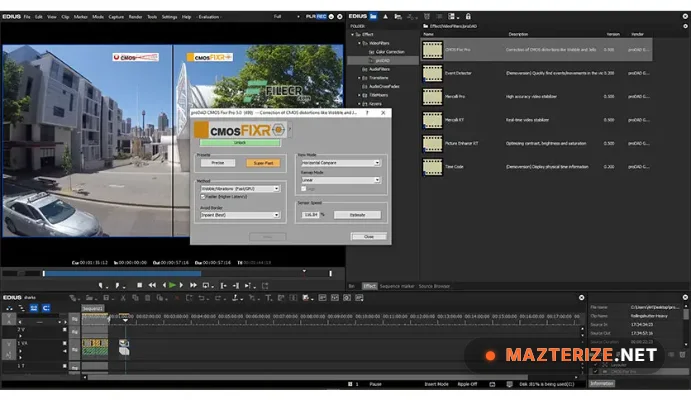691x400 pixels.
Task: Click the Sequence1 timeline tab
Action: coord(93,308)
